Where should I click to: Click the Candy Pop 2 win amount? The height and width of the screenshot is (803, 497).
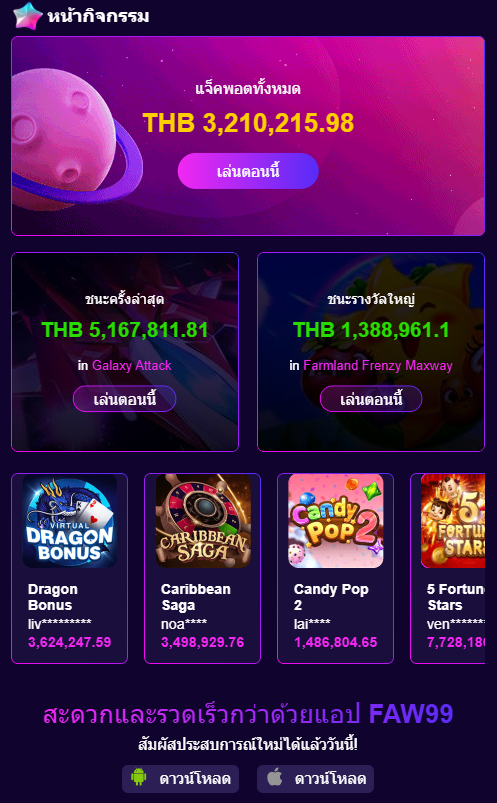tap(336, 642)
